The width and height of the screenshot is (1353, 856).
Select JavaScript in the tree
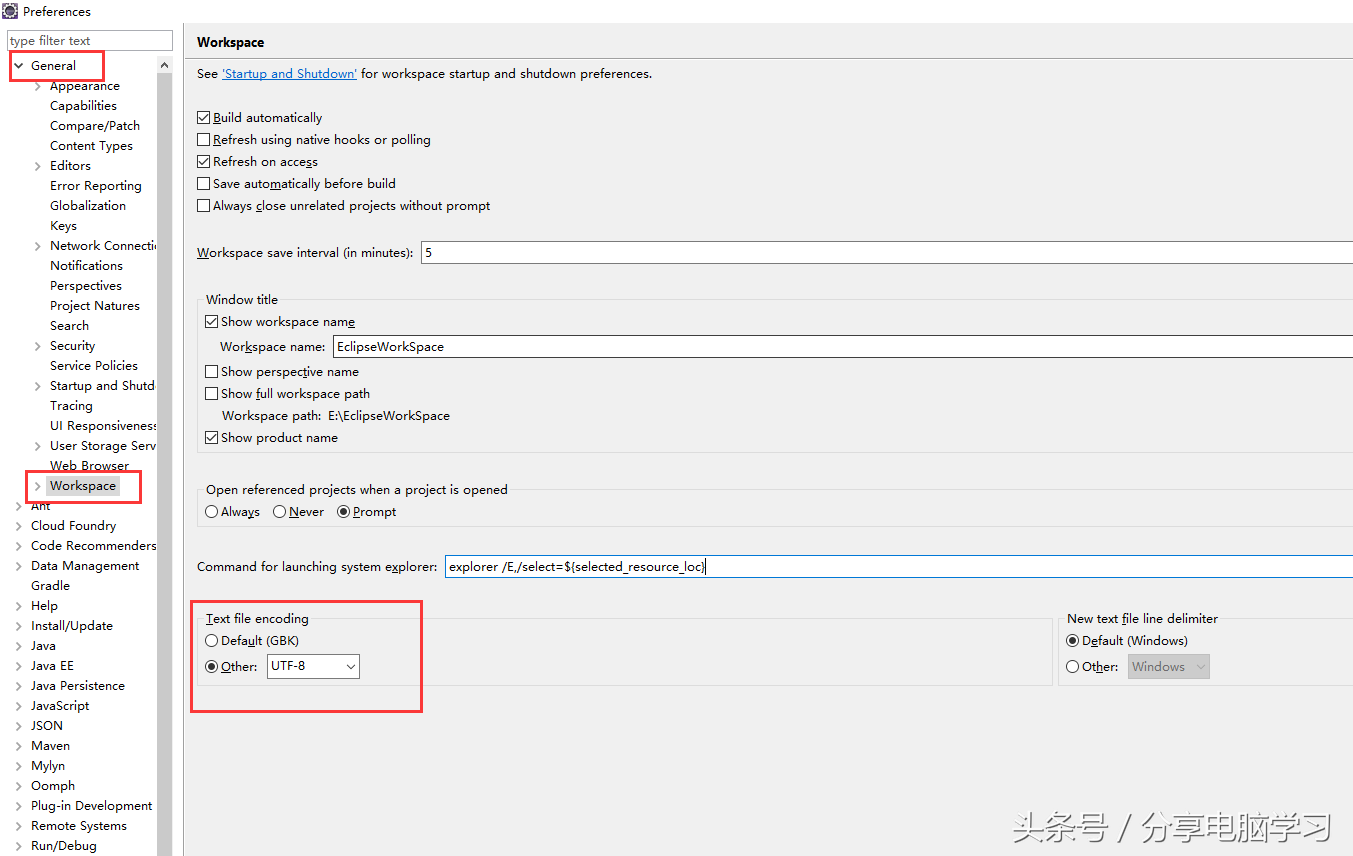(x=60, y=706)
